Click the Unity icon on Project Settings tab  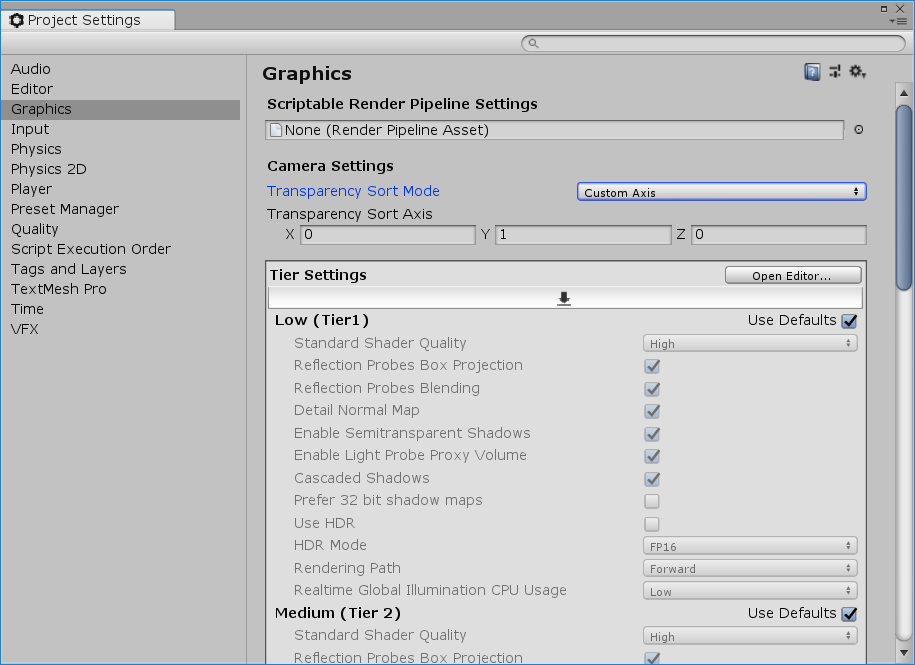pos(17,20)
